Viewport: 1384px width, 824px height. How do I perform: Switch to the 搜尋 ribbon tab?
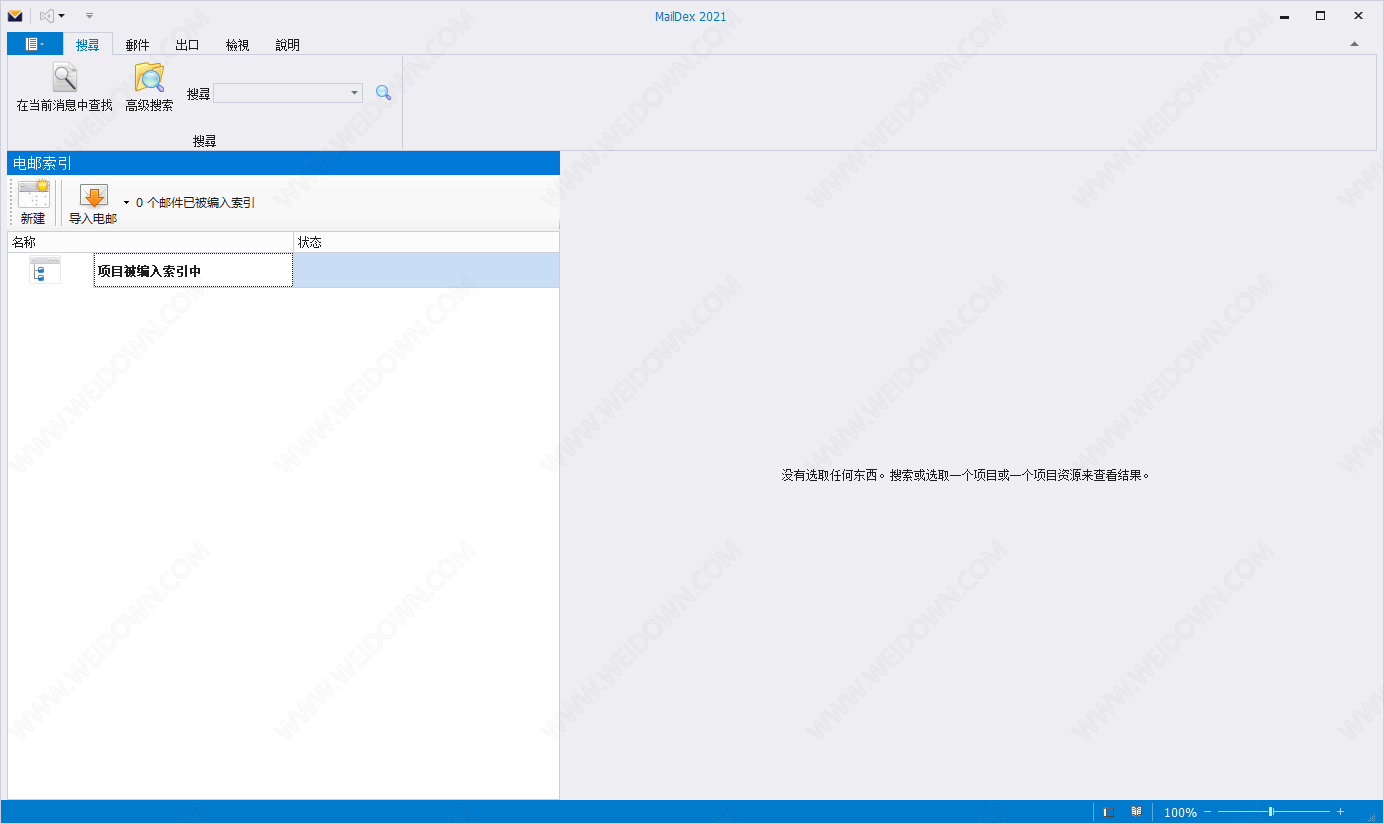(88, 45)
